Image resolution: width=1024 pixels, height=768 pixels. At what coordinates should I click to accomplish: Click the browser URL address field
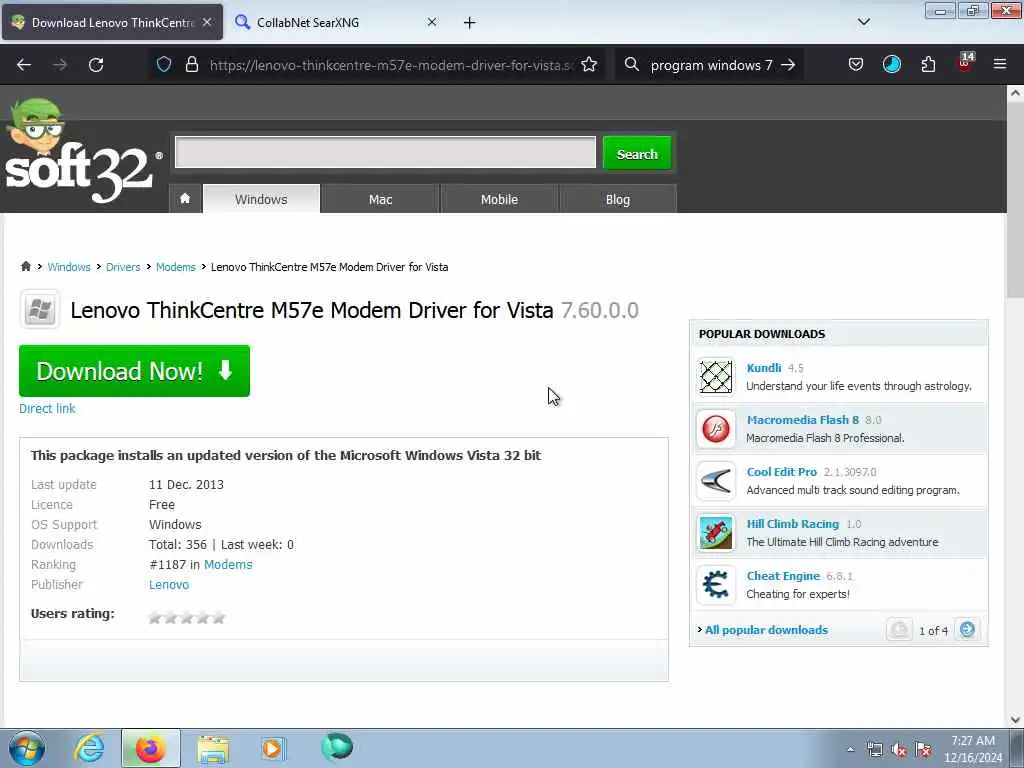click(x=391, y=65)
